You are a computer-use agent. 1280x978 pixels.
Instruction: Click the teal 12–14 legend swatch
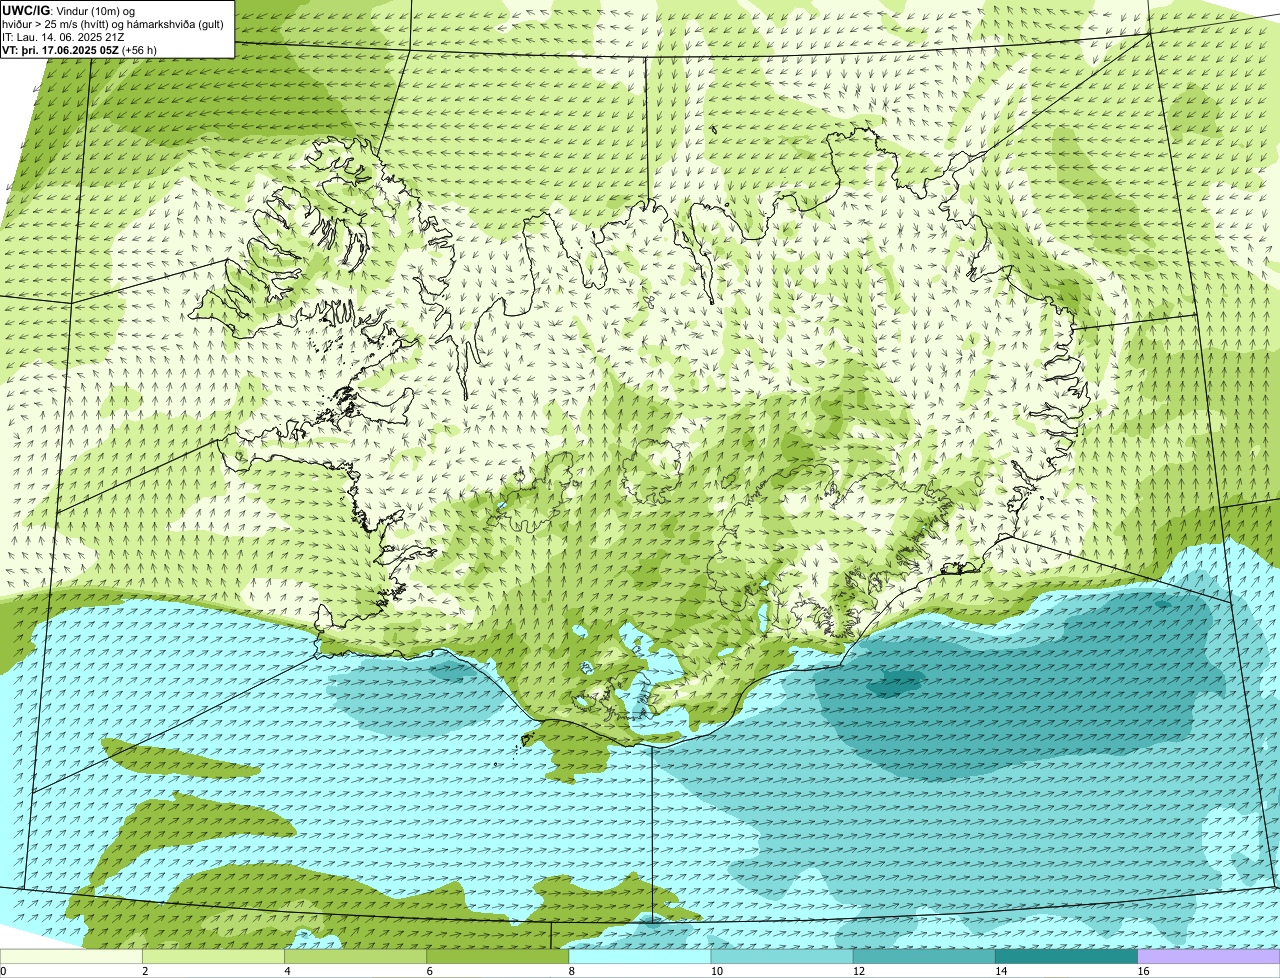(x=924, y=956)
